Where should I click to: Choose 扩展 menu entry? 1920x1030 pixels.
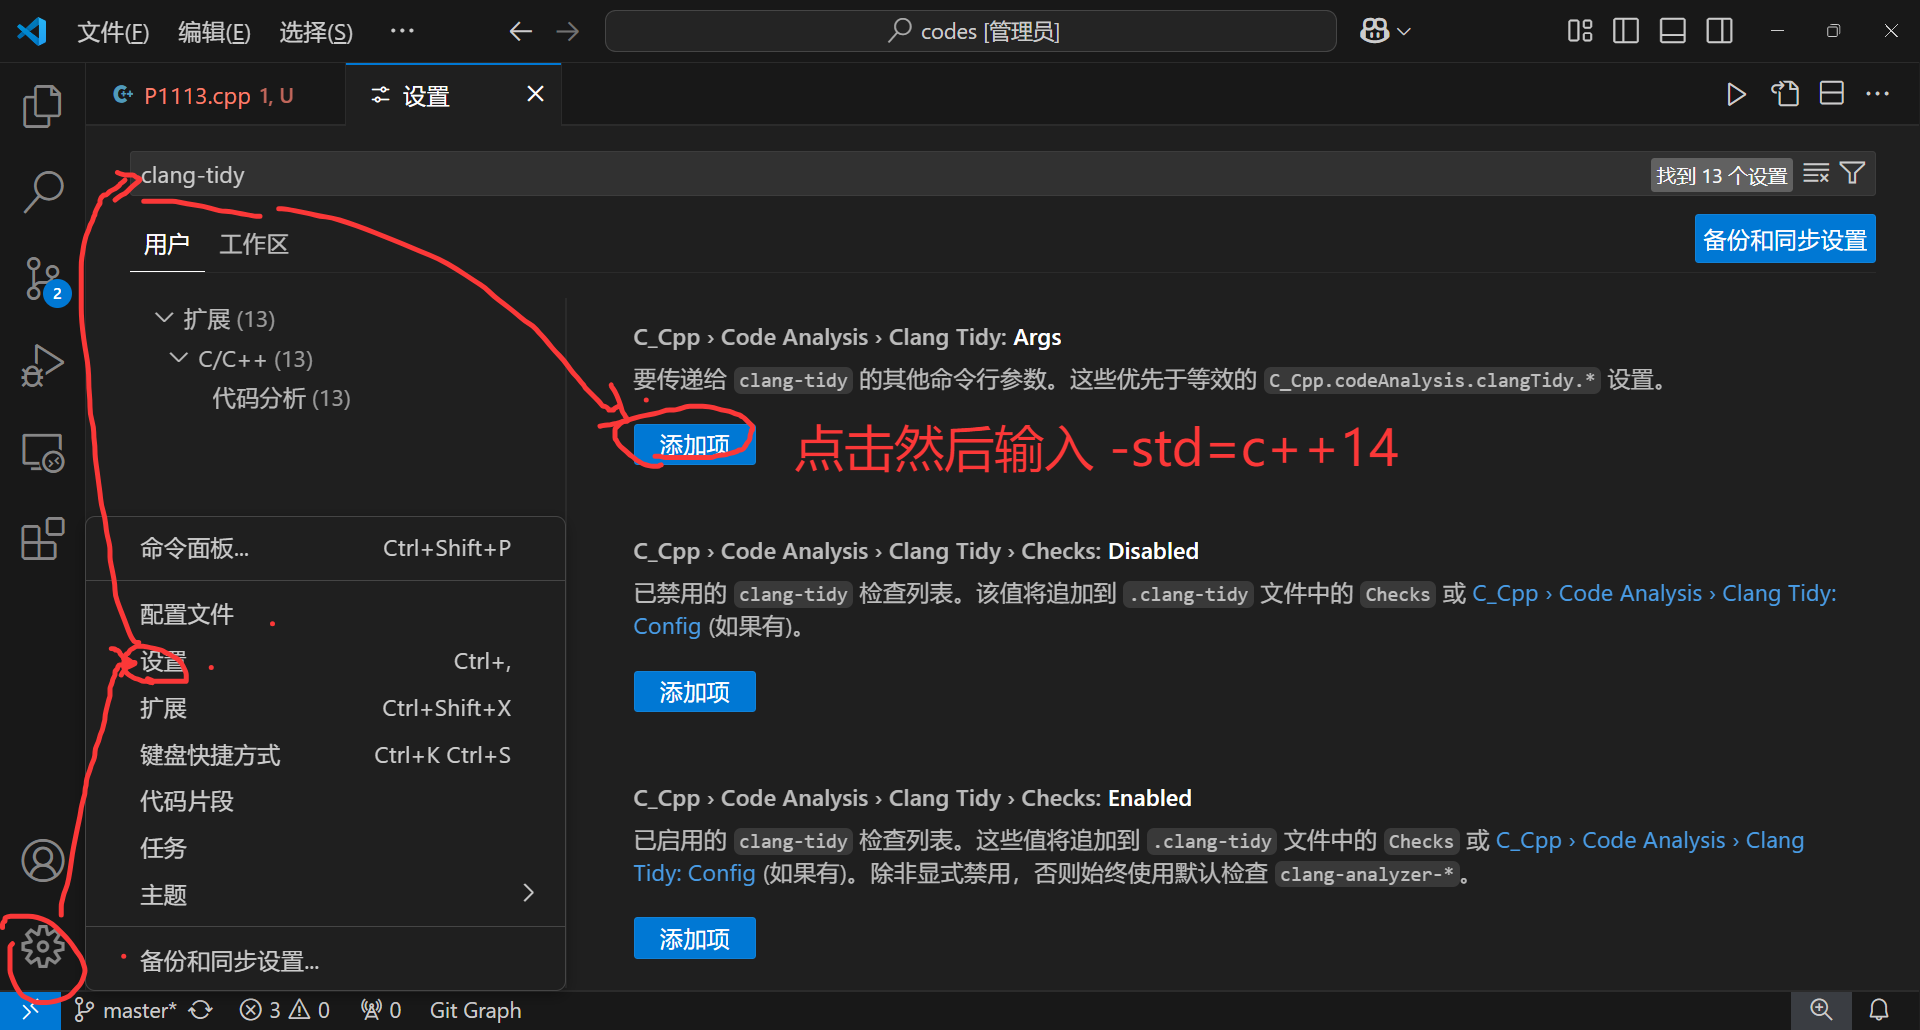(x=325, y=708)
